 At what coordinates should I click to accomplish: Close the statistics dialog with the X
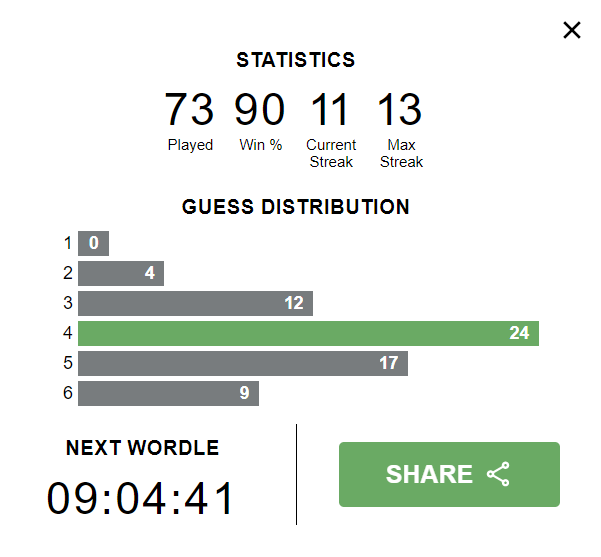[x=571, y=30]
